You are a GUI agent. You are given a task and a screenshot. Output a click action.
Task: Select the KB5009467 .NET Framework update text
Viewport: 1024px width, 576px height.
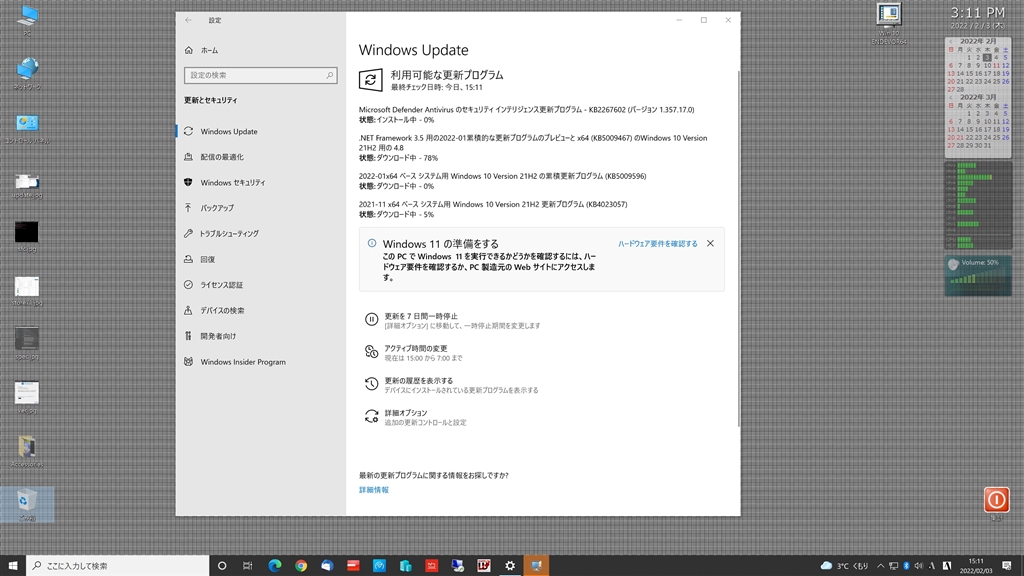click(x=533, y=143)
